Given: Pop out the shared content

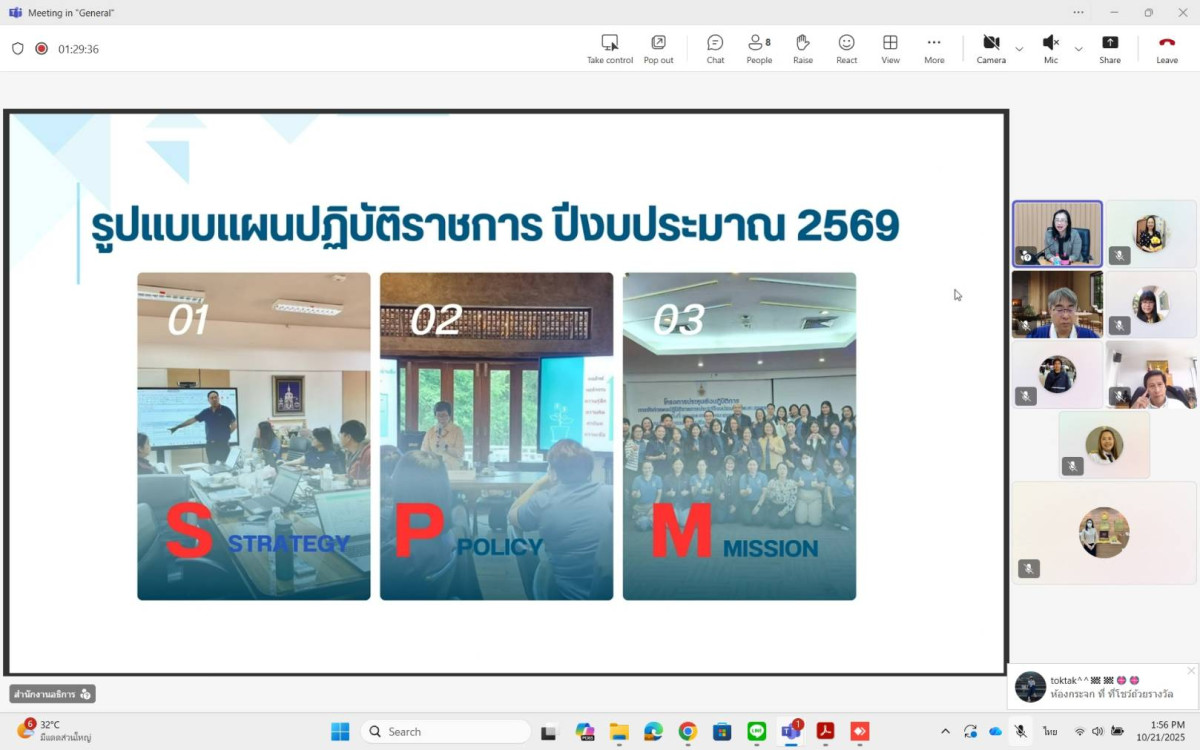Looking at the screenshot, I should click(x=658, y=48).
